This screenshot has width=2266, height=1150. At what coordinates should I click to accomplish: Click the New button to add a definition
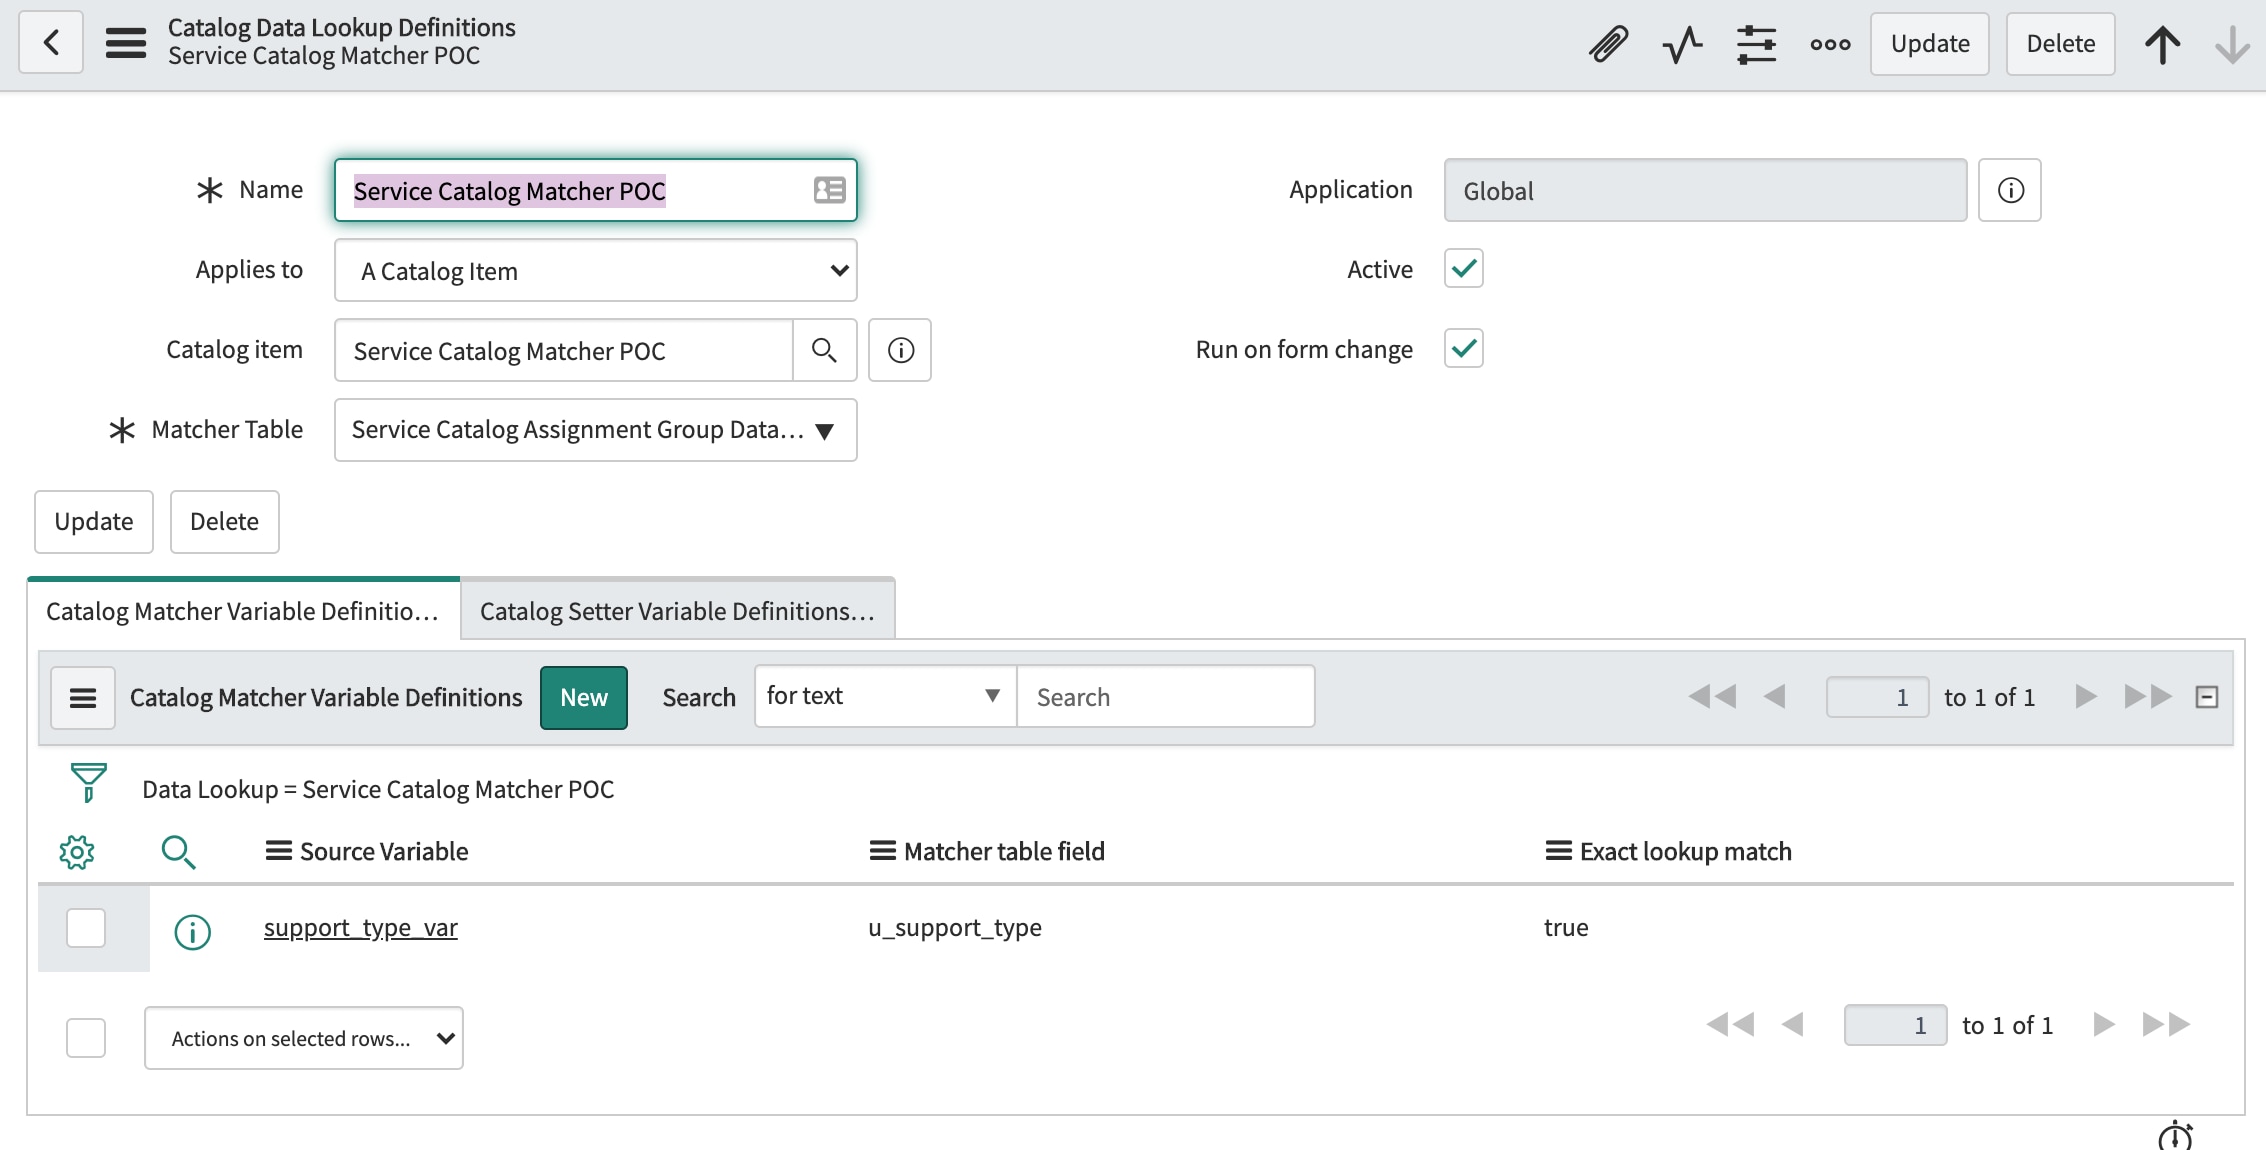(x=583, y=697)
